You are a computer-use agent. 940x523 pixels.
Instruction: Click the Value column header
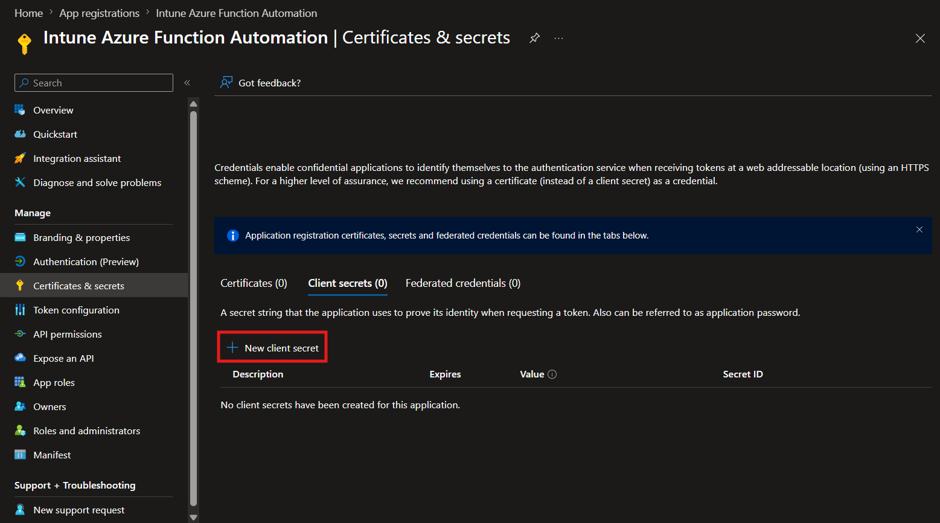[x=532, y=374]
